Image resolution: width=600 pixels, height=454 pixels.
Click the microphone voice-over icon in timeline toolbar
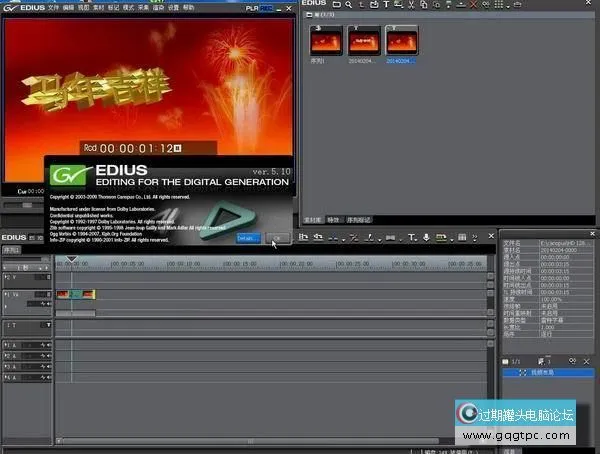click(426, 238)
